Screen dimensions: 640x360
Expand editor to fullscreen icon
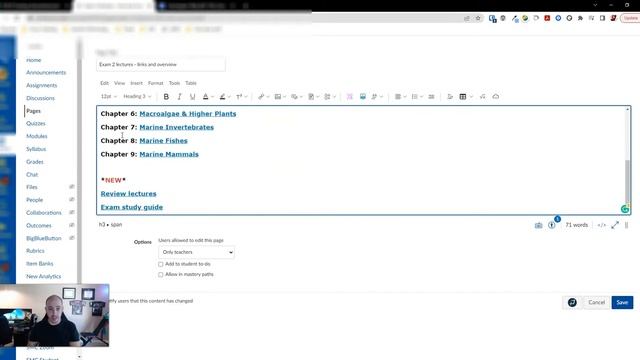615,225
